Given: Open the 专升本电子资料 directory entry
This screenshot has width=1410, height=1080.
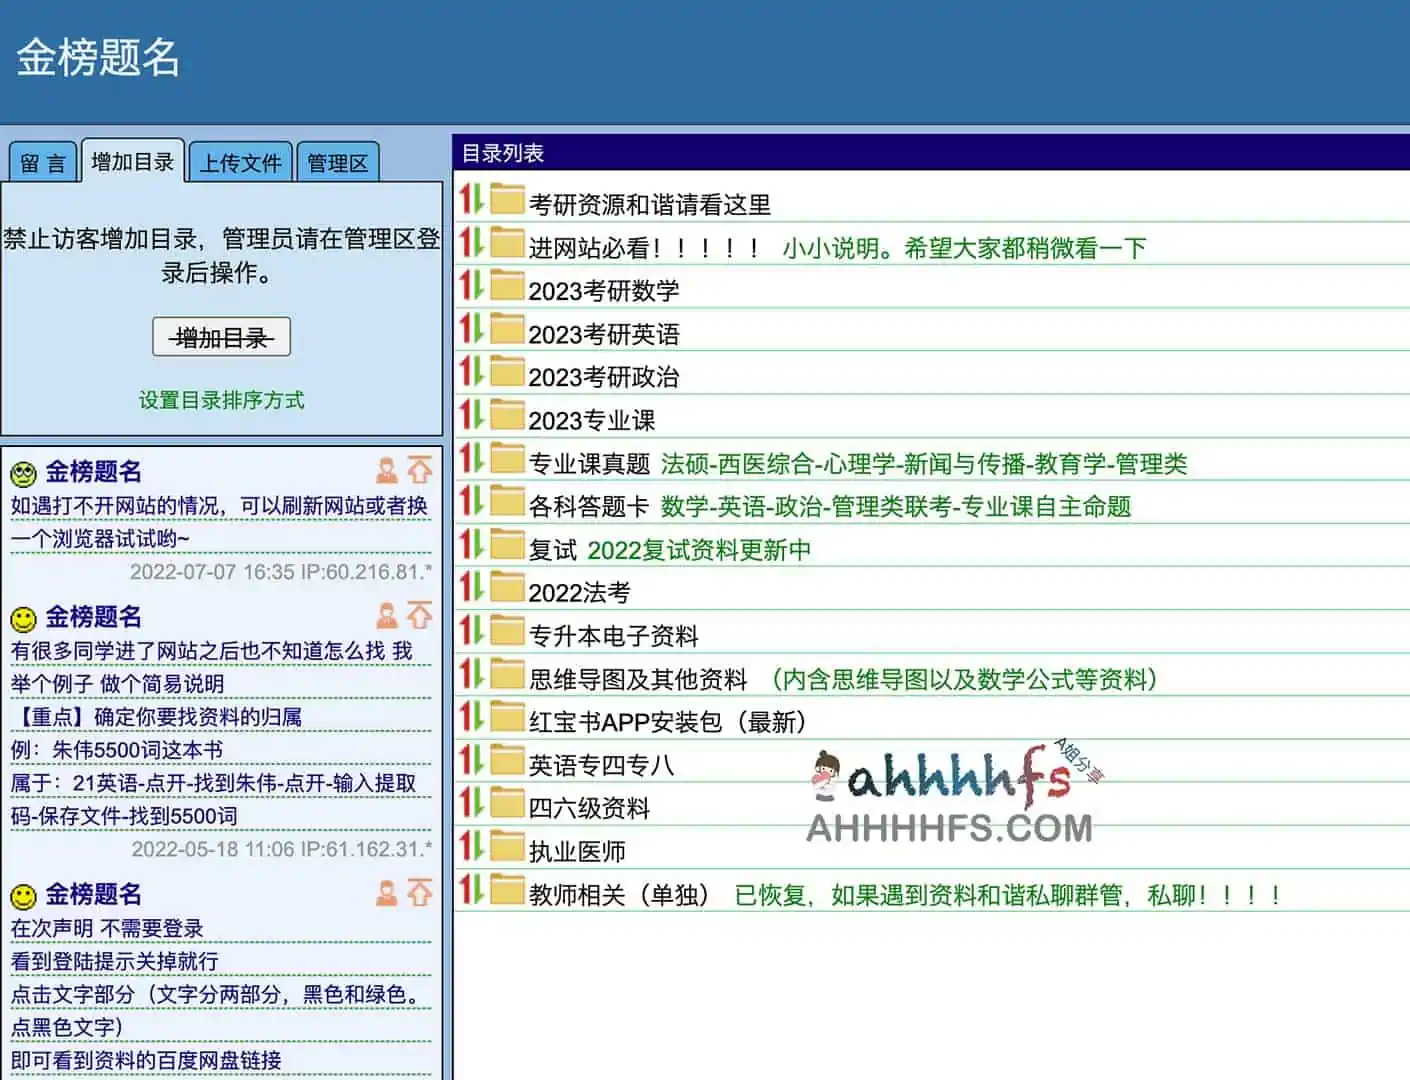Looking at the screenshot, I should coord(613,634).
